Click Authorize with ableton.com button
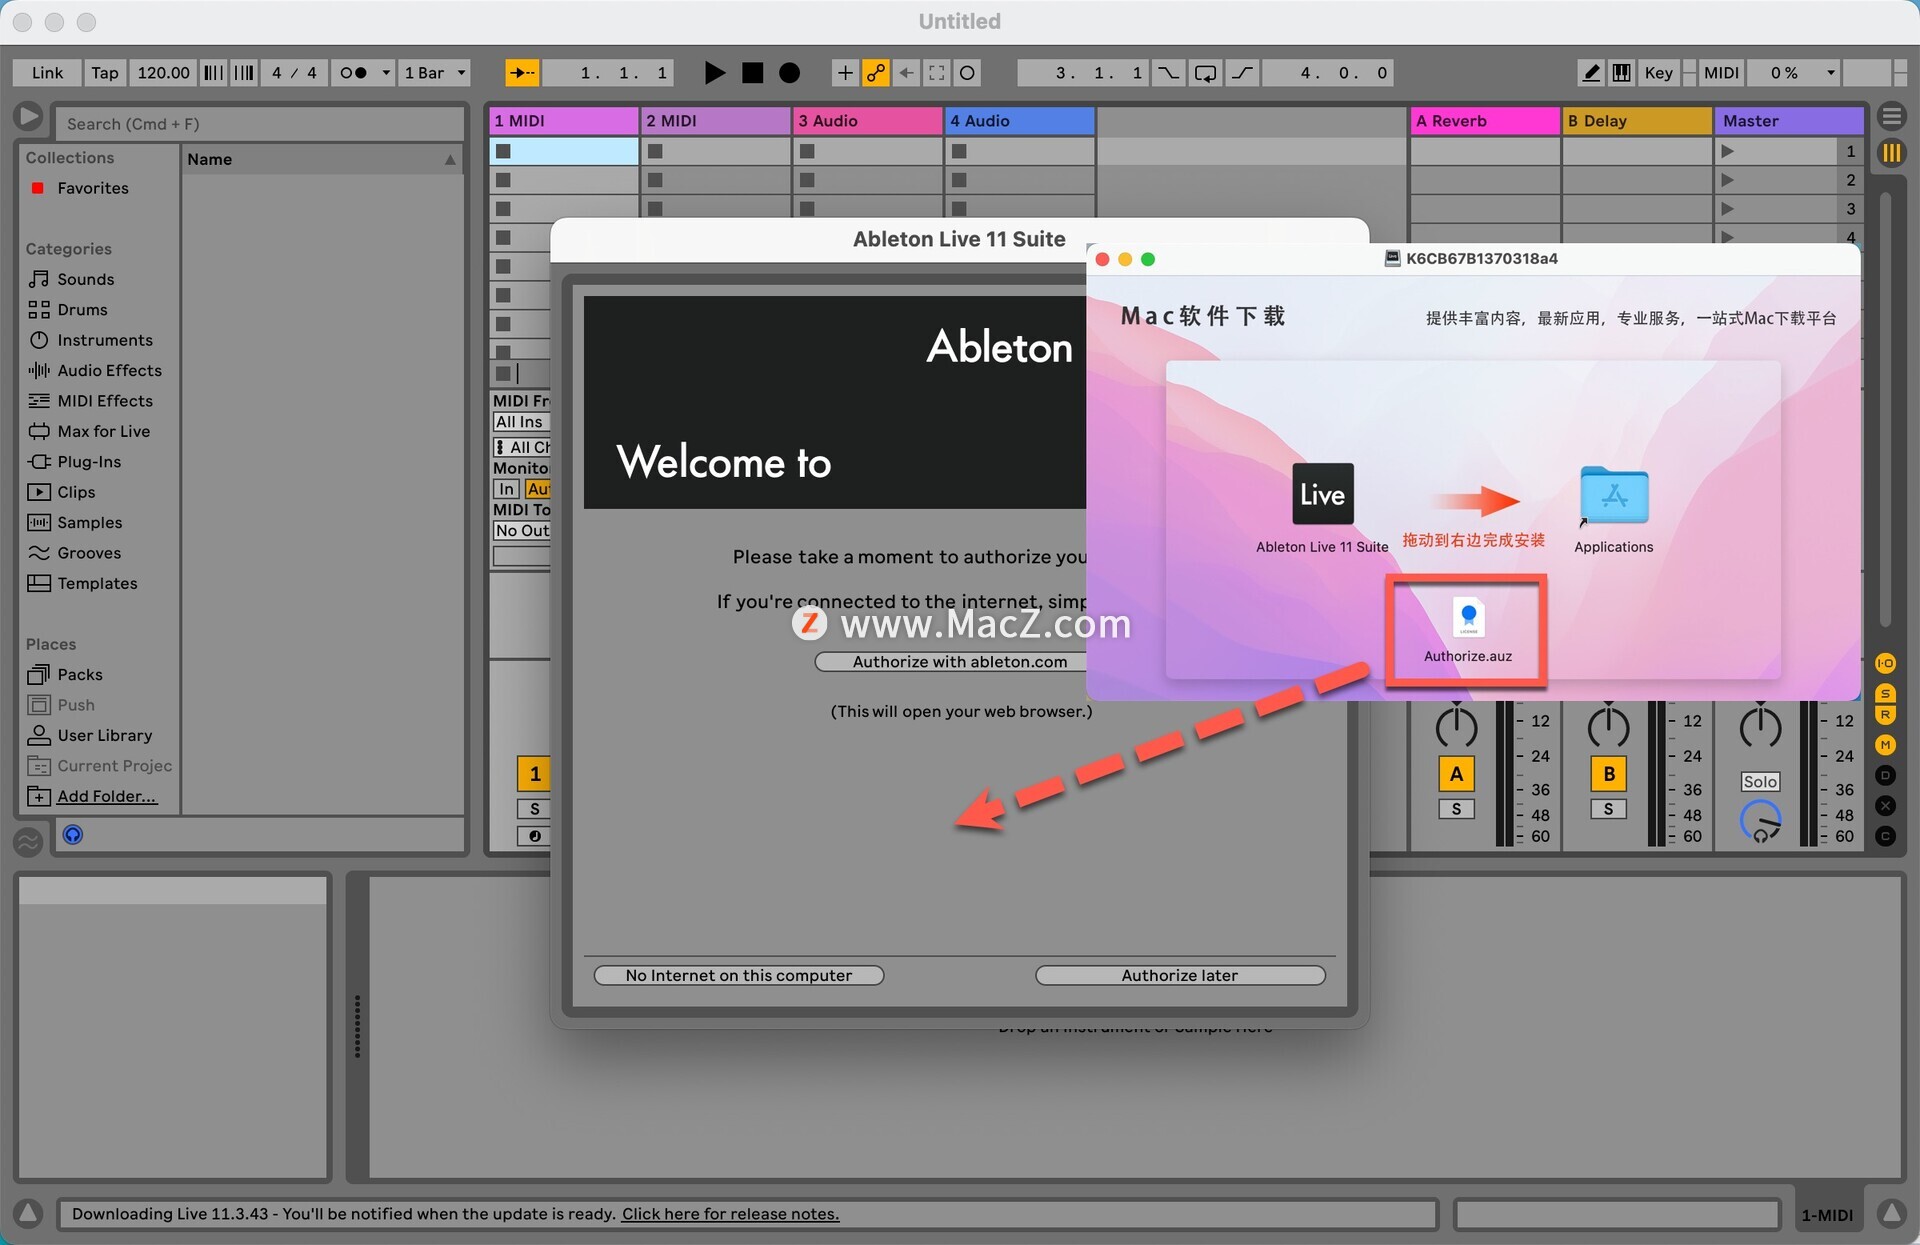1920x1245 pixels. 958,662
